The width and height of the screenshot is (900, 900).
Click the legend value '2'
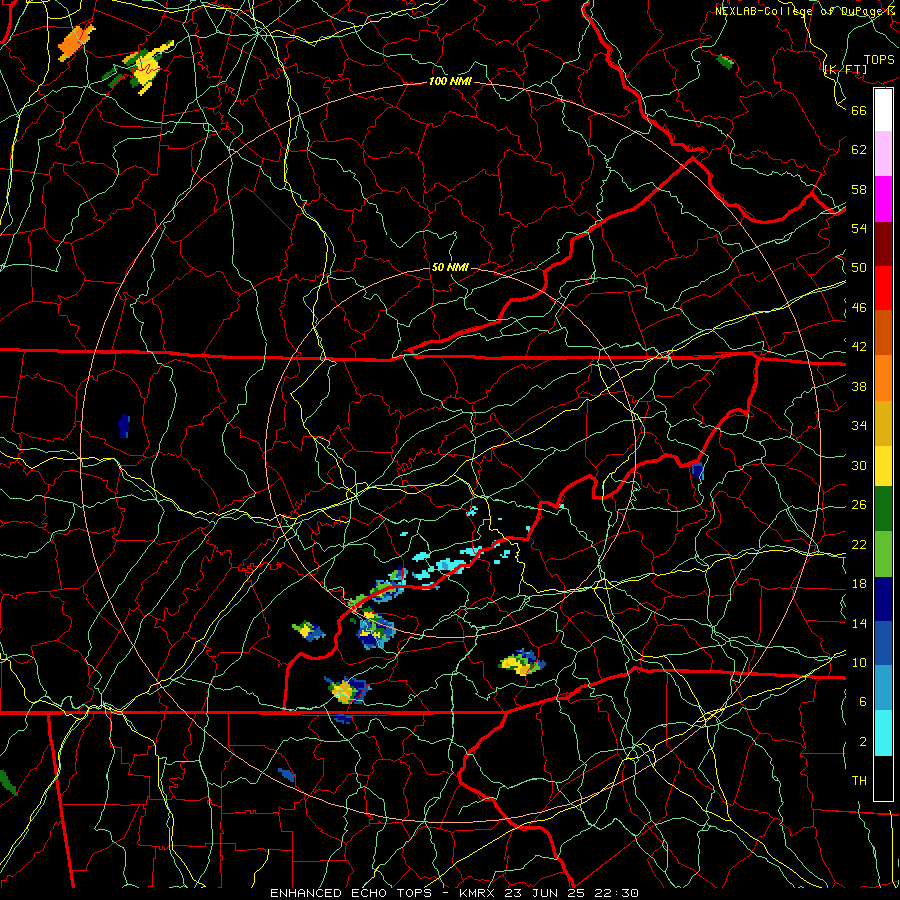[863, 742]
